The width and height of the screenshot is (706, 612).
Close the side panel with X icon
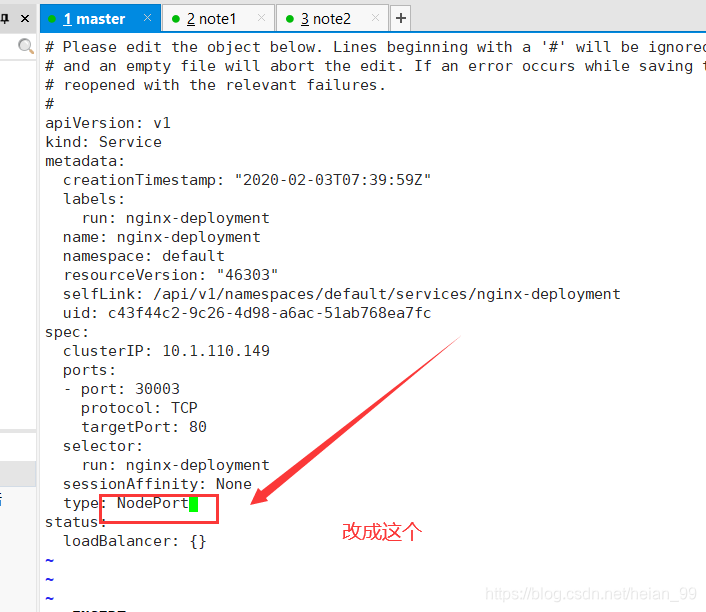pyautogui.click(x=25, y=18)
